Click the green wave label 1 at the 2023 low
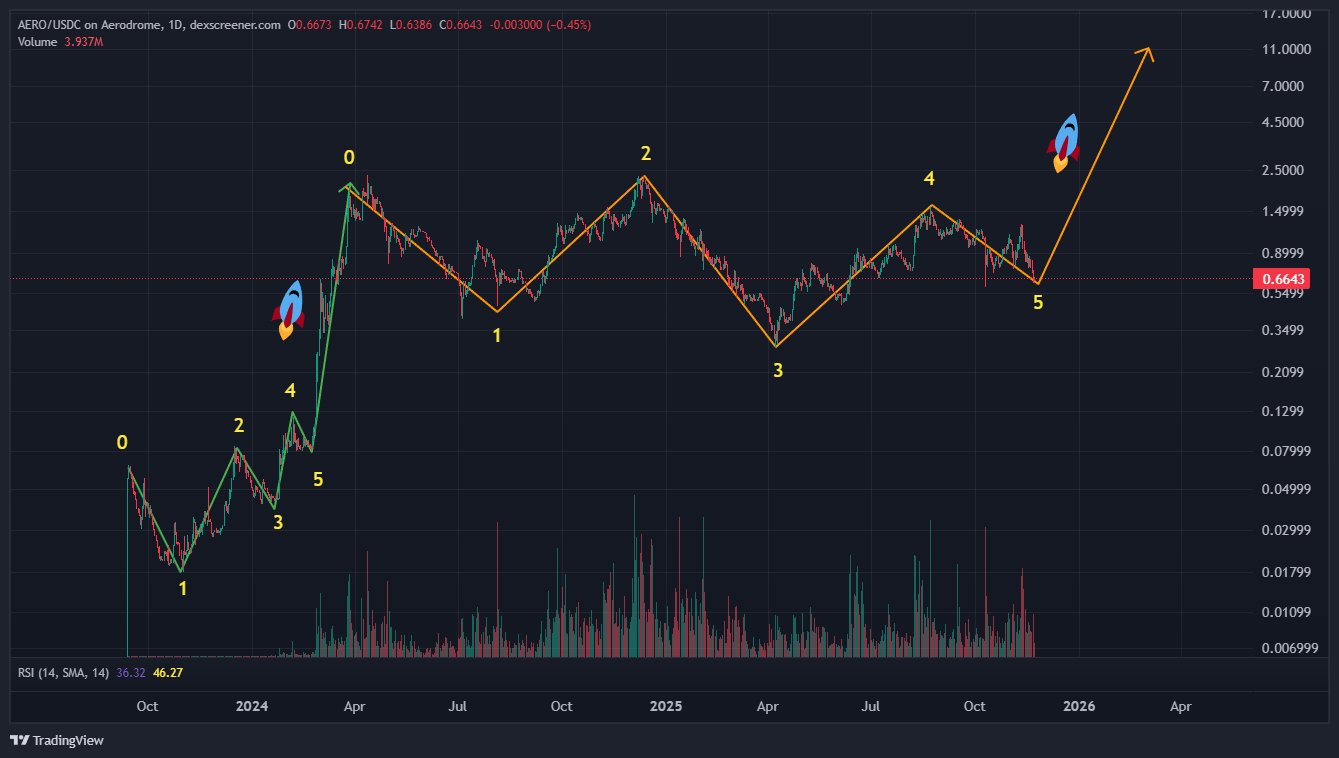The width and height of the screenshot is (1339, 758). click(182, 589)
